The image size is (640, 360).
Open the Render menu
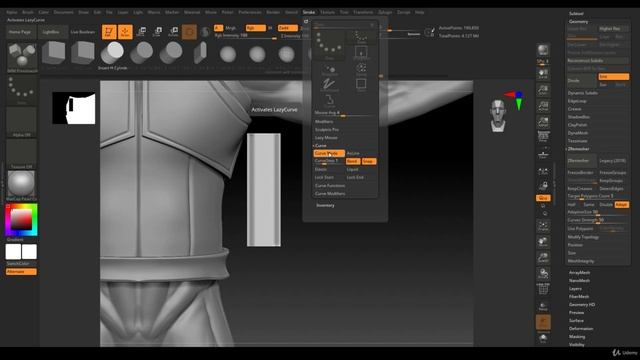click(273, 12)
